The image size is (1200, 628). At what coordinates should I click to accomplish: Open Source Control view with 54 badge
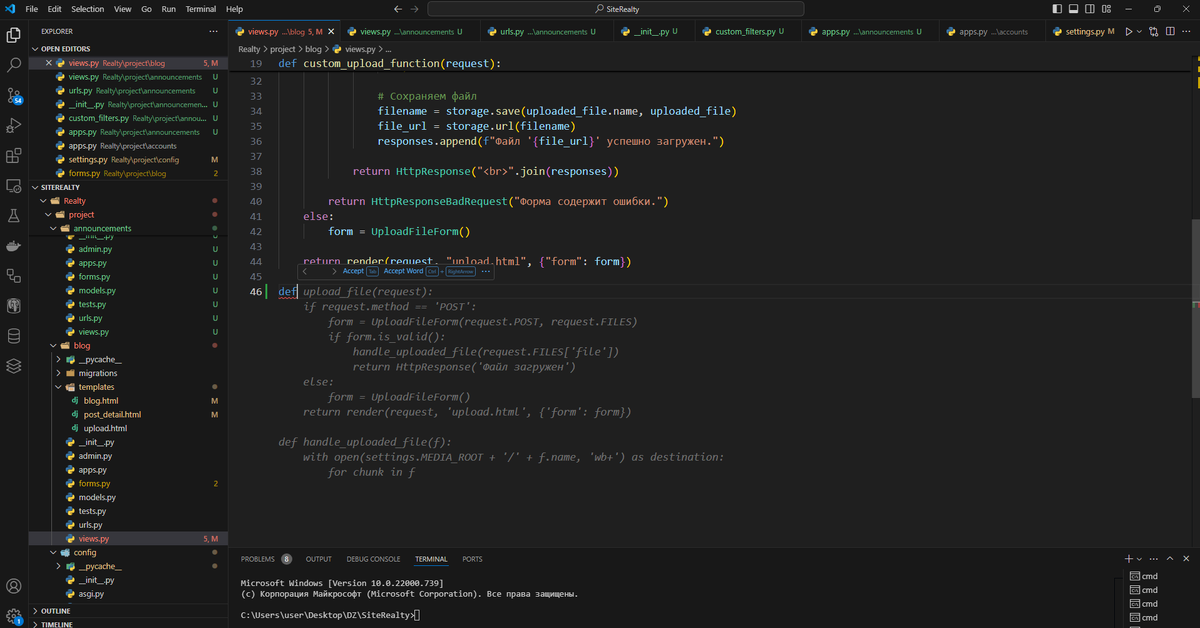click(x=14, y=96)
